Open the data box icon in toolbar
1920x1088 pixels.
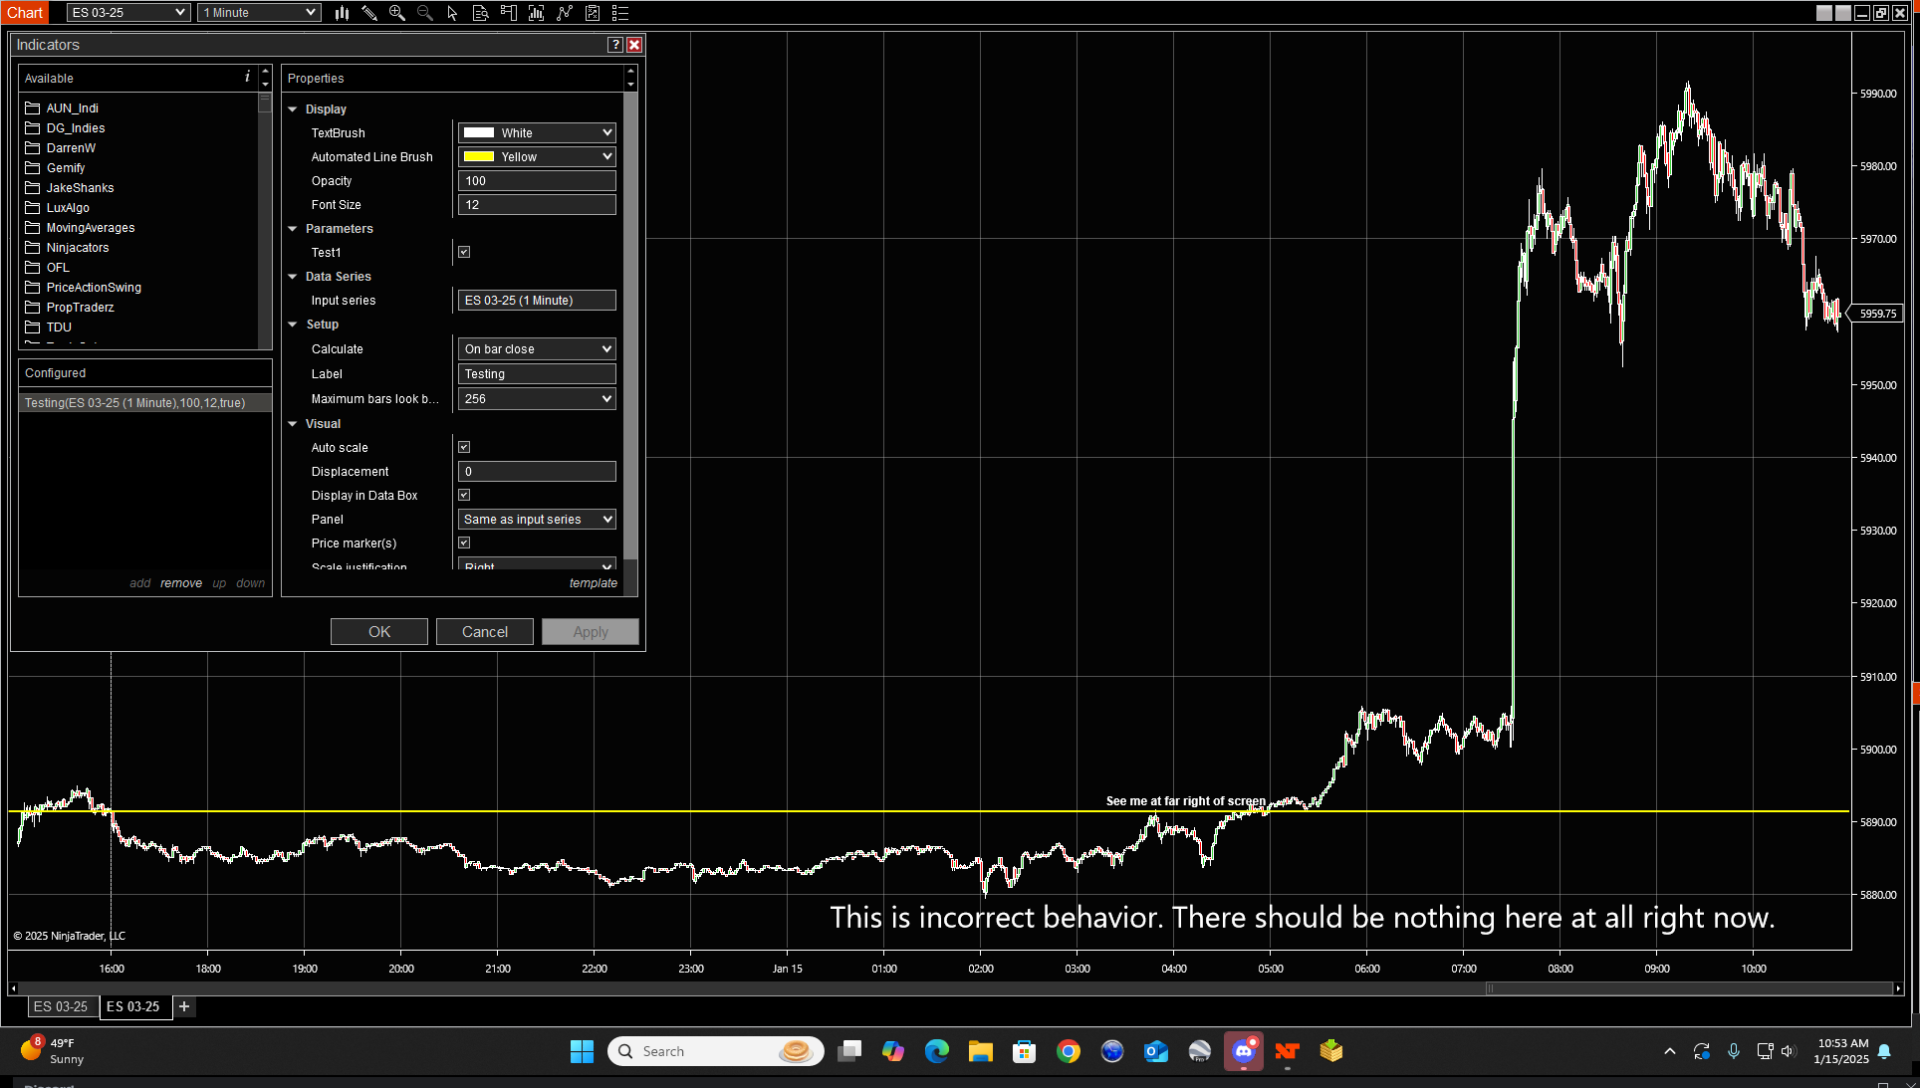(480, 13)
